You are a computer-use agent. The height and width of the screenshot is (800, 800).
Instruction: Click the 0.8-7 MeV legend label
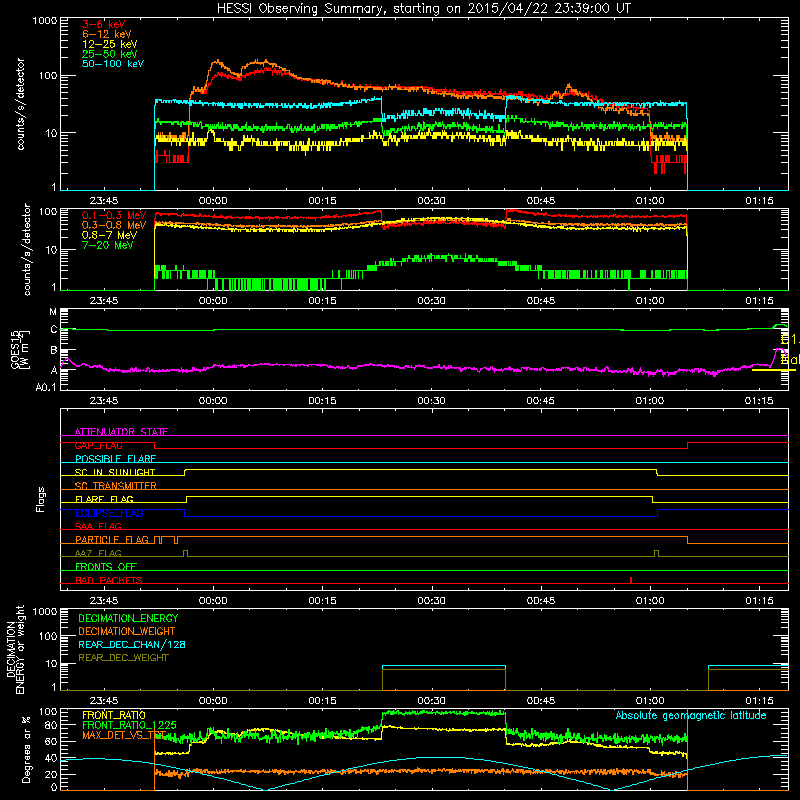click(110, 235)
